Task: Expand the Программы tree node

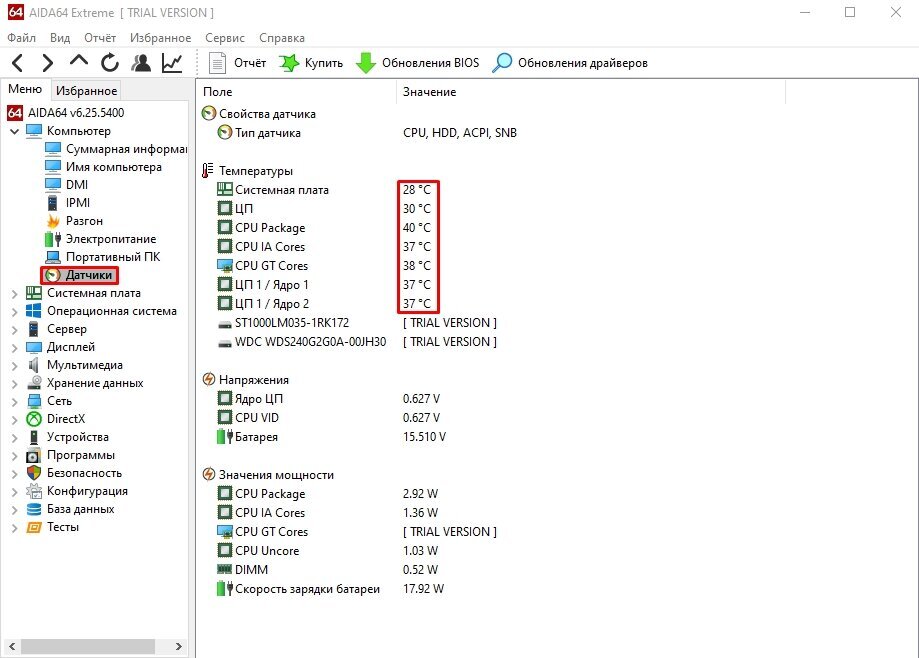Action: [15, 456]
